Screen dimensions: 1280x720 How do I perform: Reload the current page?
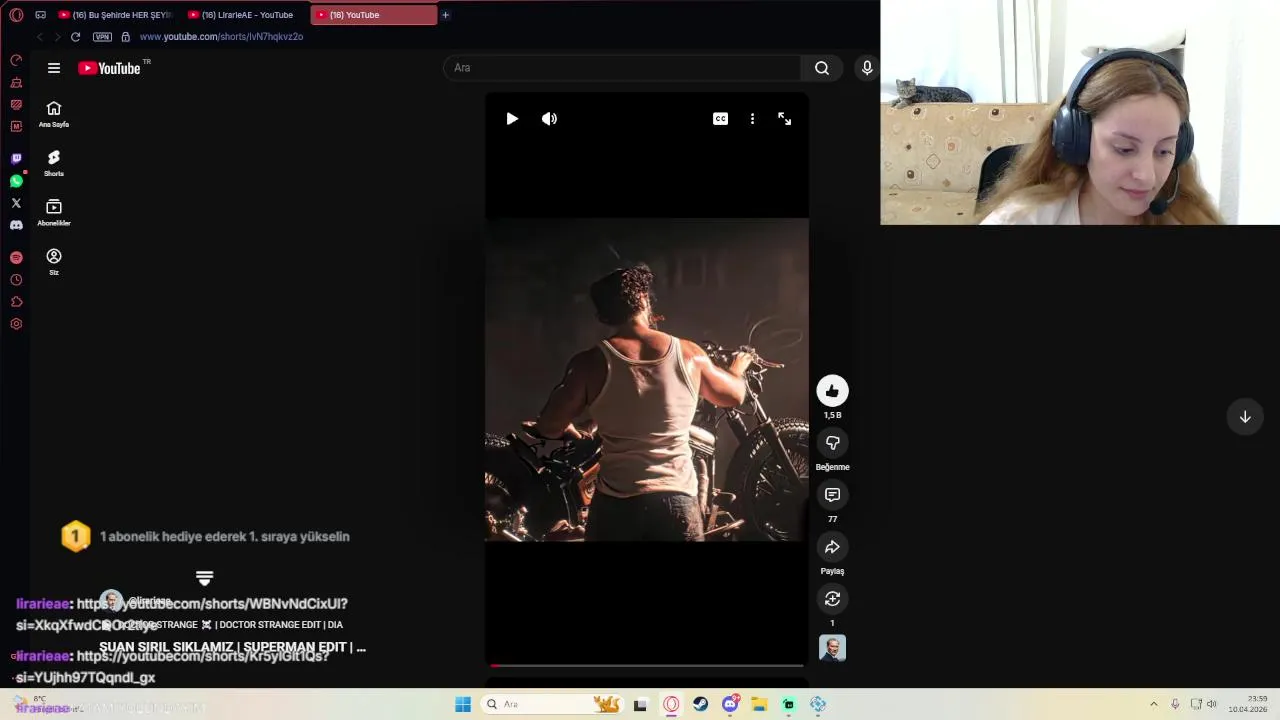(x=75, y=37)
